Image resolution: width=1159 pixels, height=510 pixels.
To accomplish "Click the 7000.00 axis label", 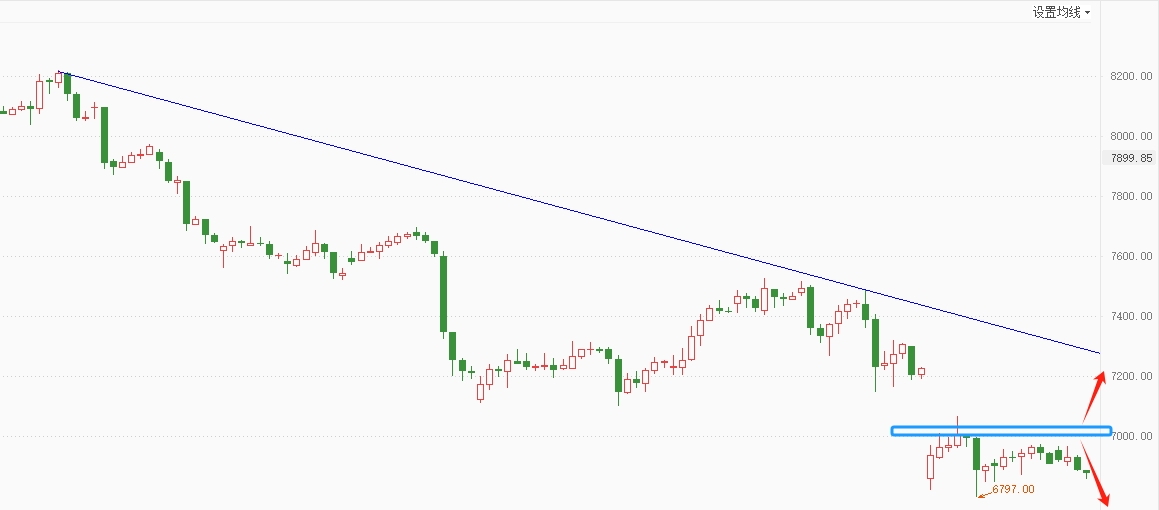I will tap(1131, 436).
